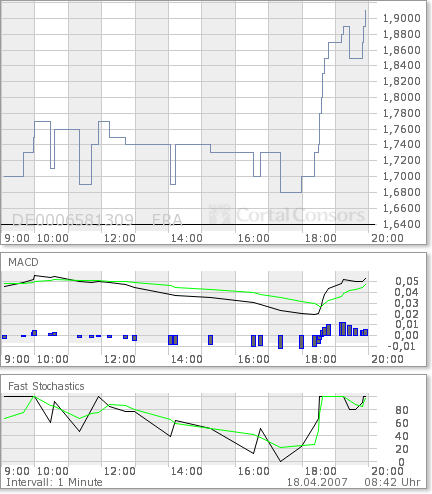Click the 0,02 MACD axis label
This screenshot has width=432, height=494.
click(x=407, y=314)
